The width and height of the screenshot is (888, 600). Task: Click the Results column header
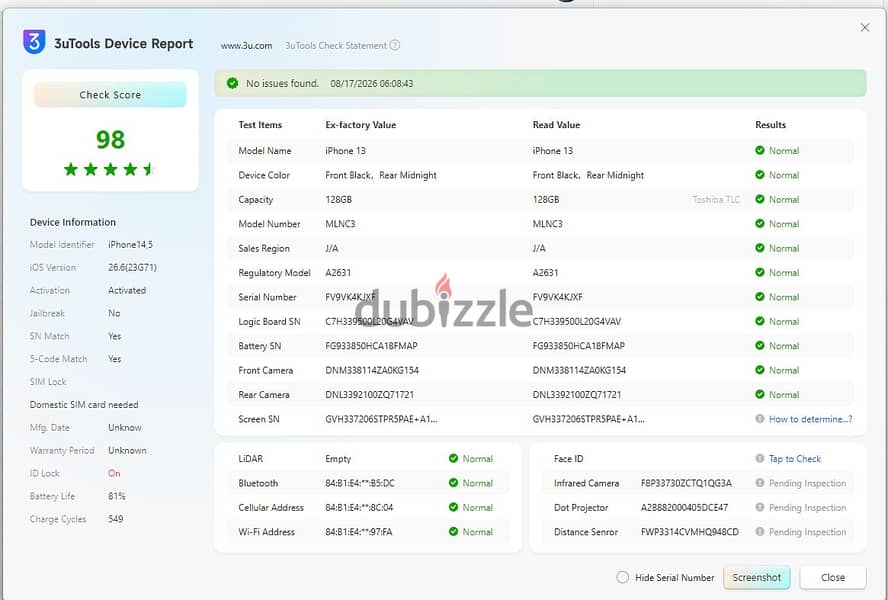pyautogui.click(x=770, y=125)
